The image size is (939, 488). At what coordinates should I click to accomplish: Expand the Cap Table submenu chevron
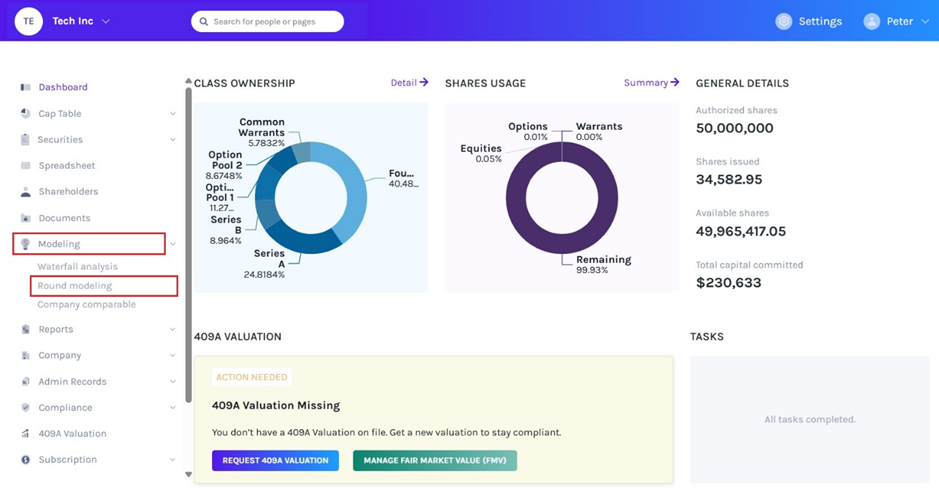(x=173, y=114)
